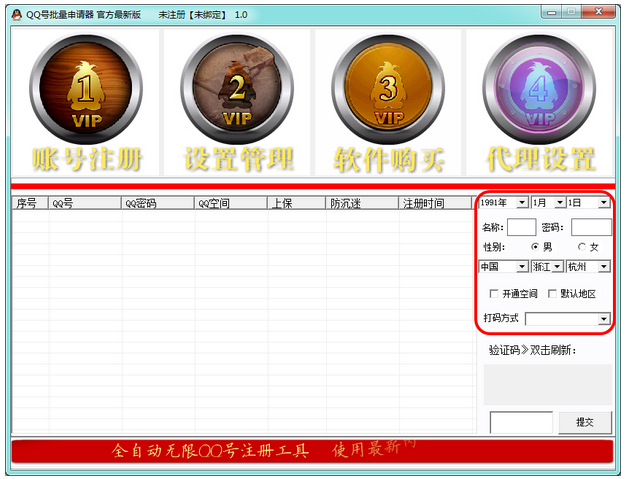Close the QQ号批量申请器 window
Viewport: 633px width, 479px height.
coord(599,12)
